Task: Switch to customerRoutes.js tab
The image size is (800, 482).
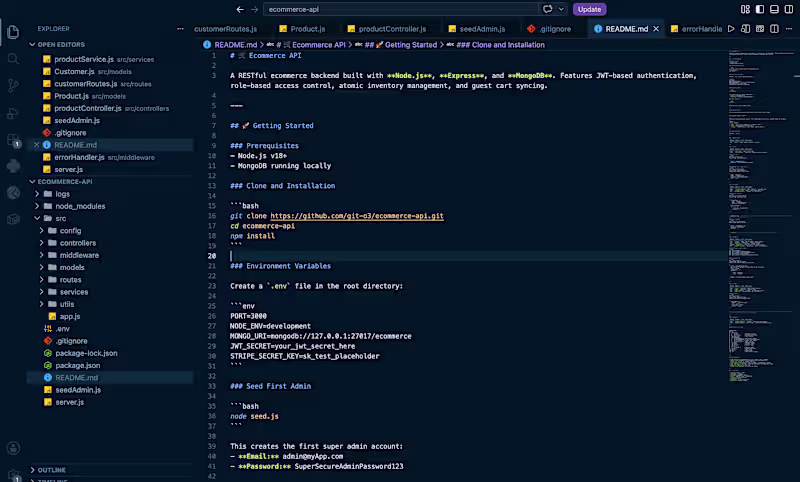Action: coord(228,29)
